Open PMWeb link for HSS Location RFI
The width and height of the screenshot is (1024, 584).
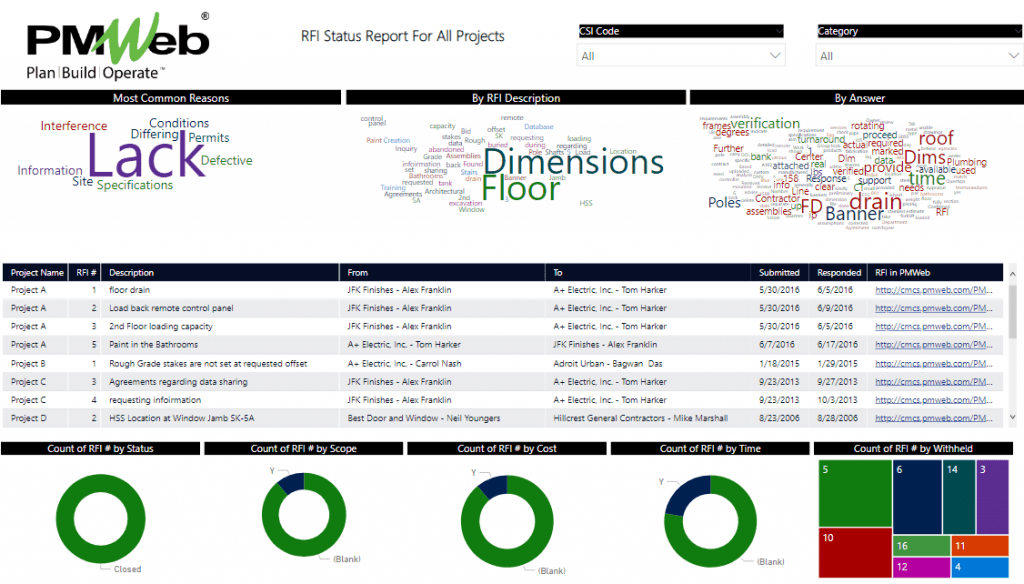pyautogui.click(x=934, y=419)
